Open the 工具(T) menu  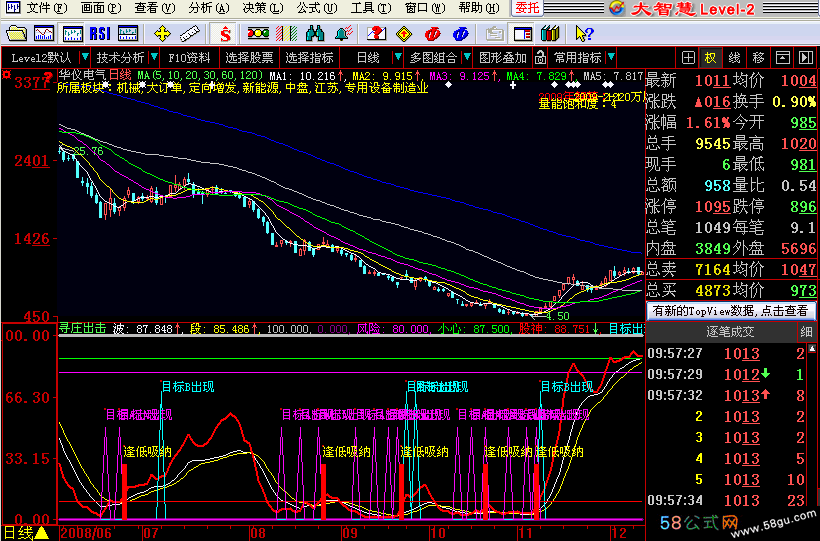pyautogui.click(x=371, y=8)
